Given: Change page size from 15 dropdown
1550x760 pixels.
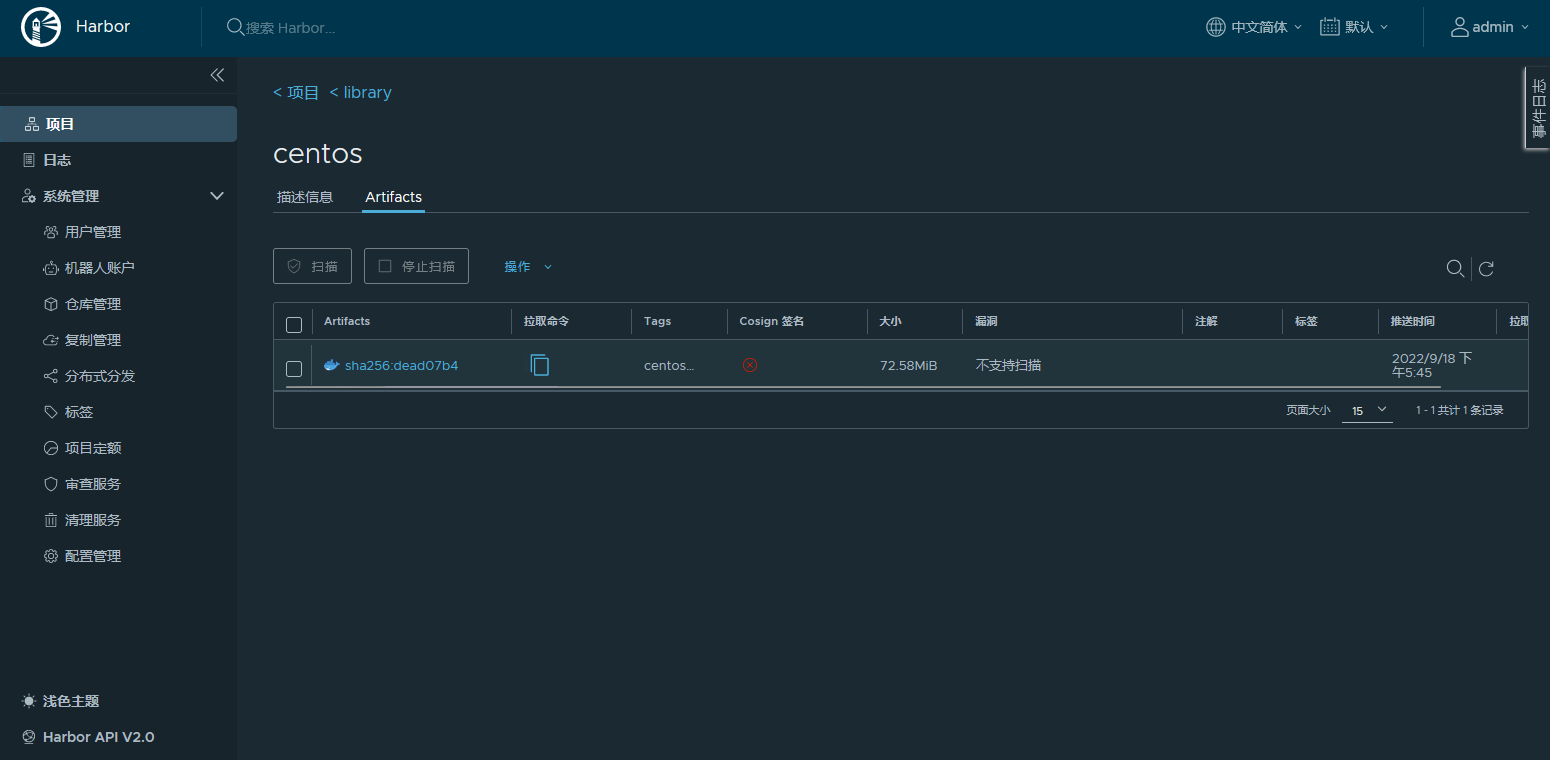Looking at the screenshot, I should 1367,410.
